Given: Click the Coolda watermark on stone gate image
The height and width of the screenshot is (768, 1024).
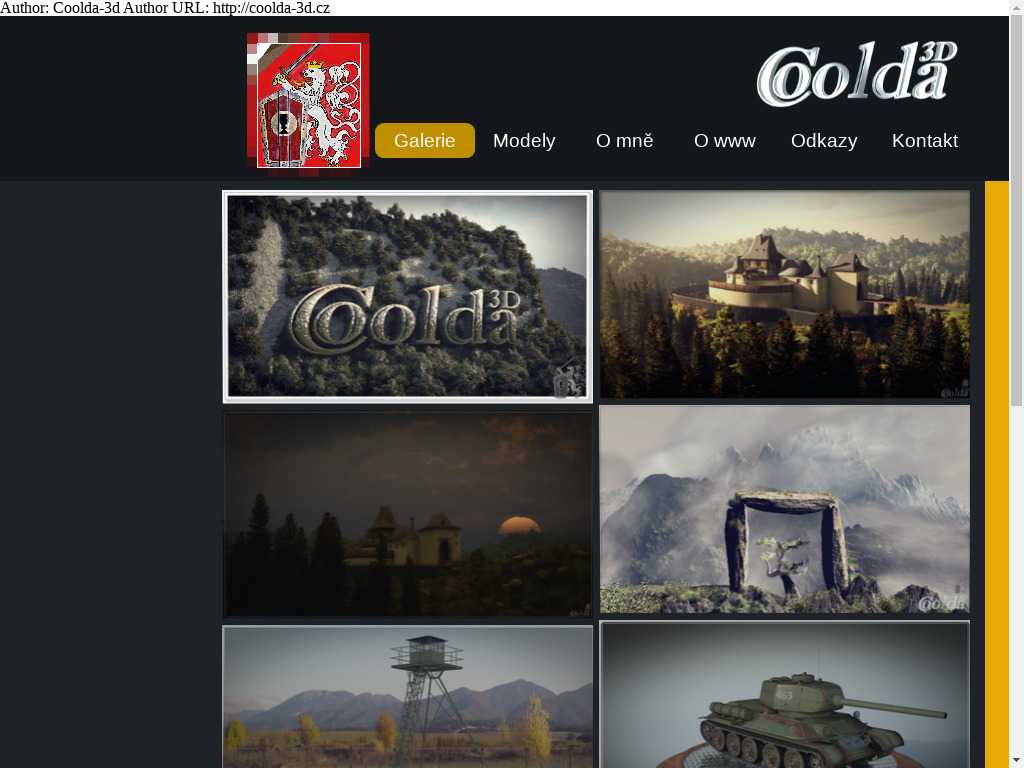Looking at the screenshot, I should click(x=941, y=602).
